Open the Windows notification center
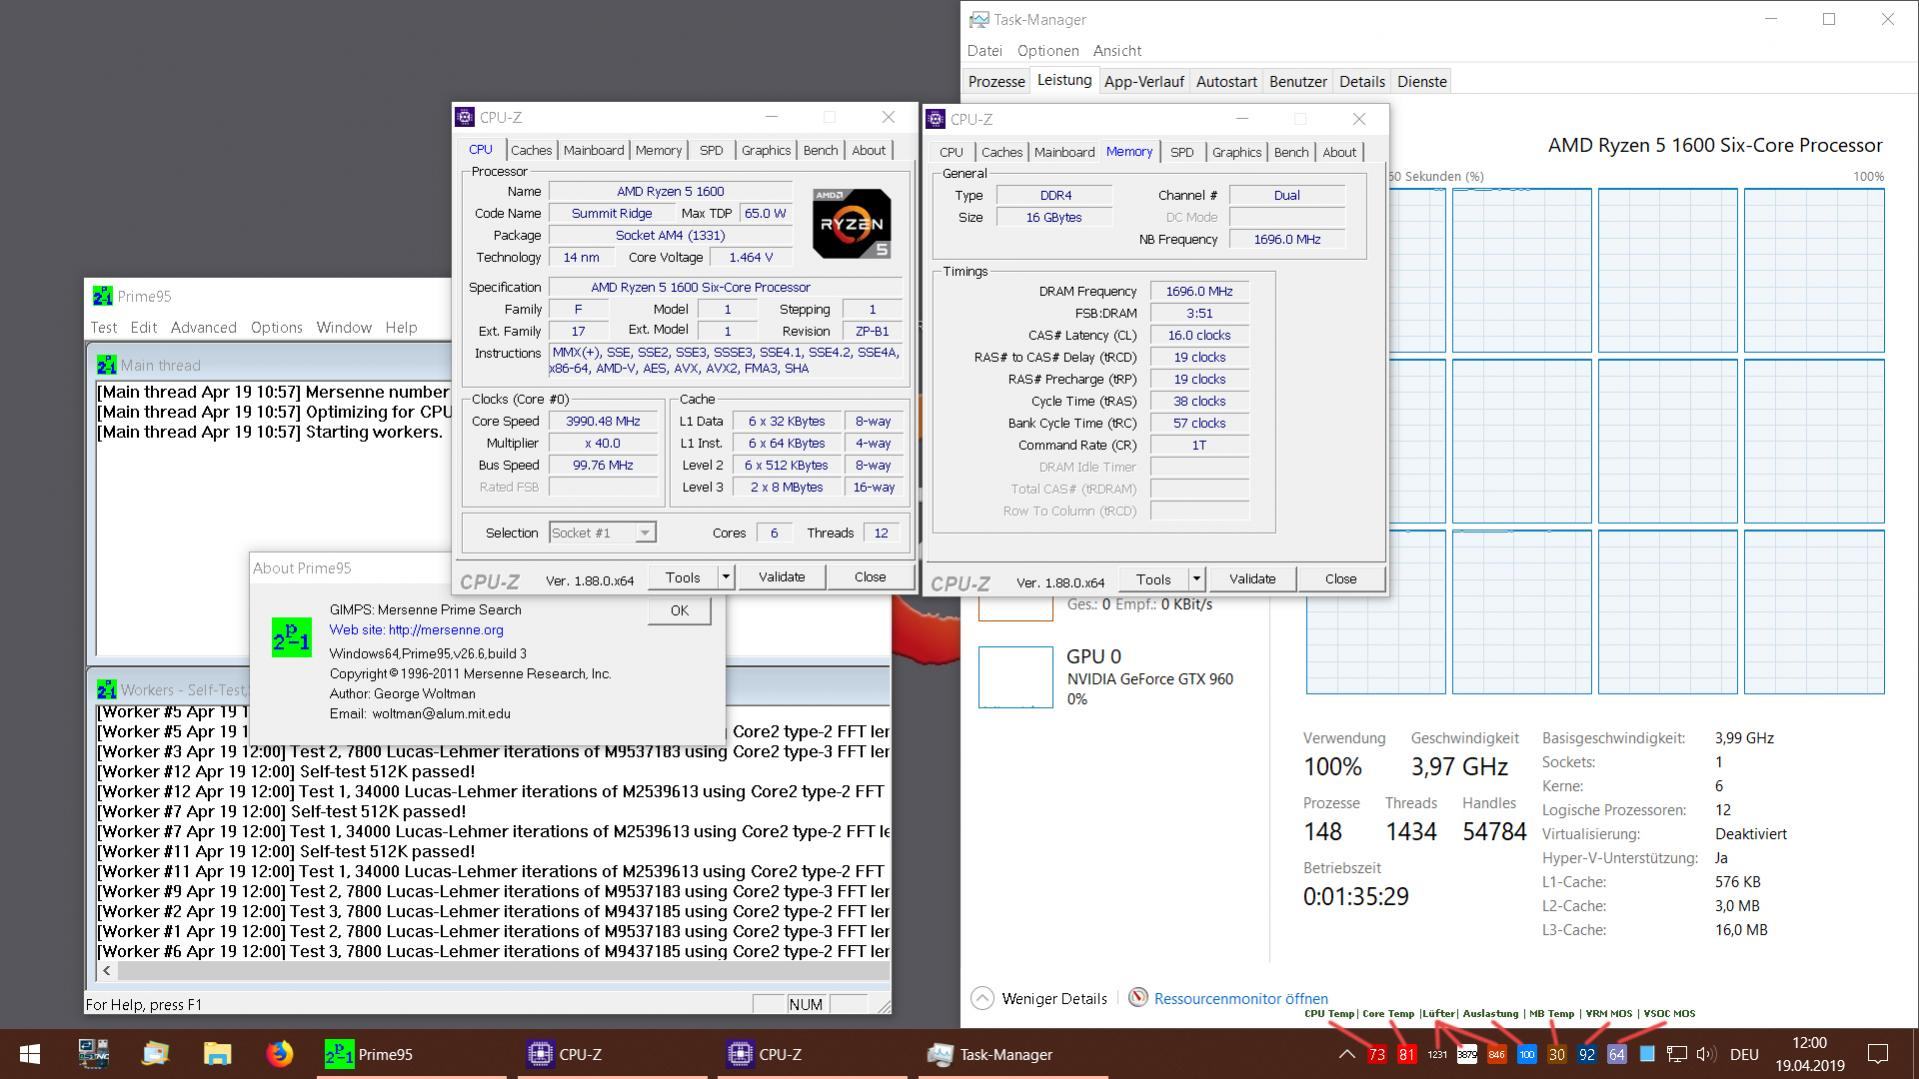This screenshot has width=1919, height=1079. click(1878, 1054)
